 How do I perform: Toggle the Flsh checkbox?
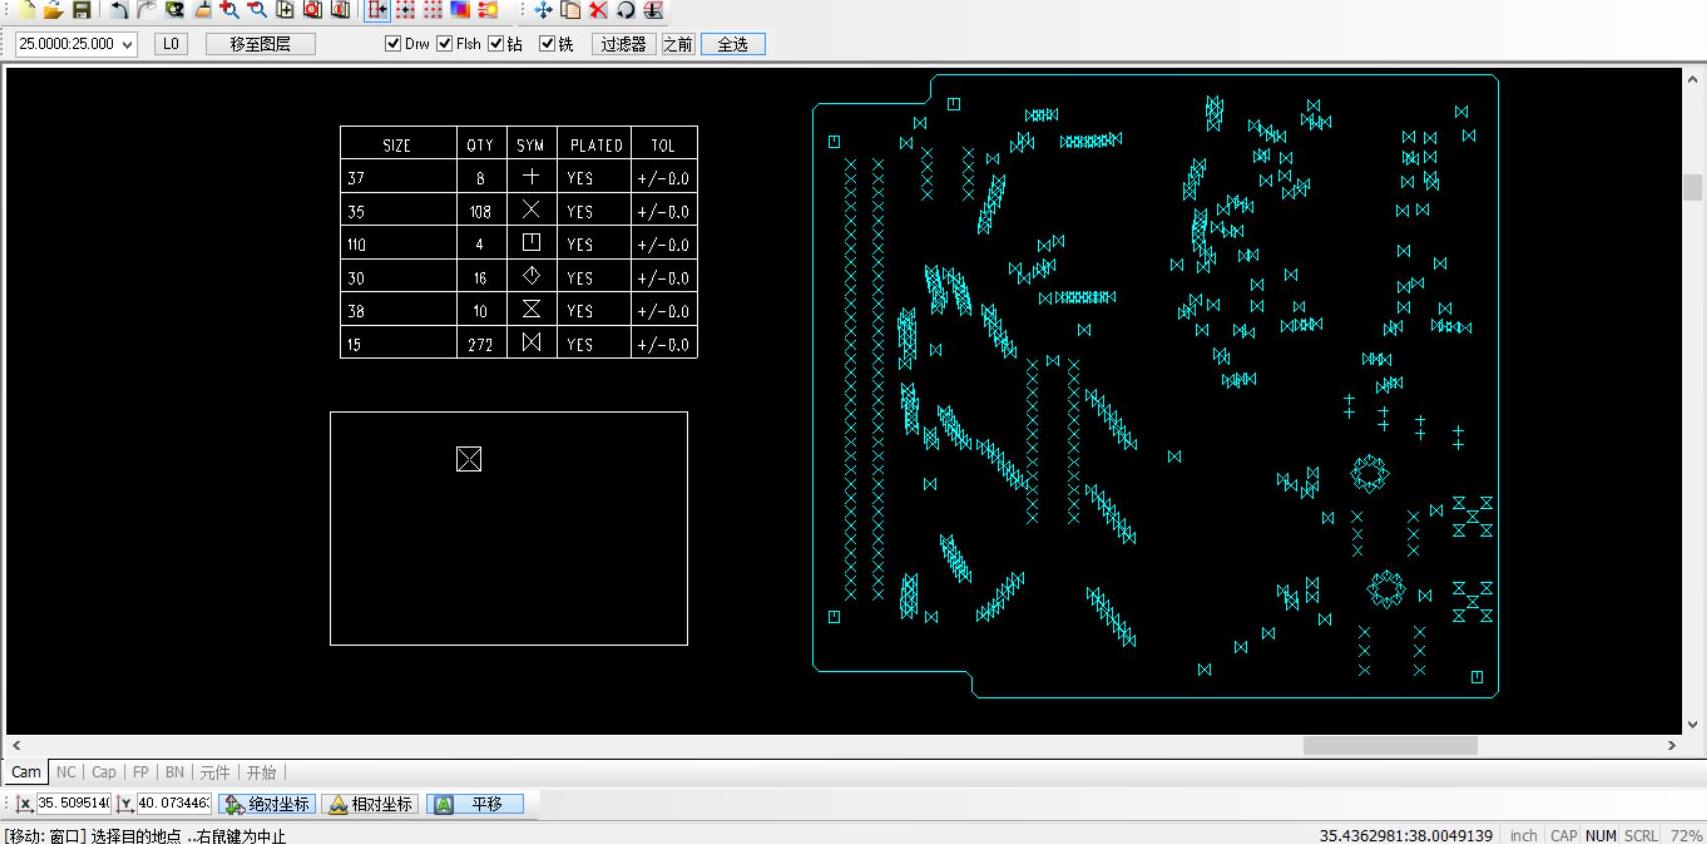(445, 44)
